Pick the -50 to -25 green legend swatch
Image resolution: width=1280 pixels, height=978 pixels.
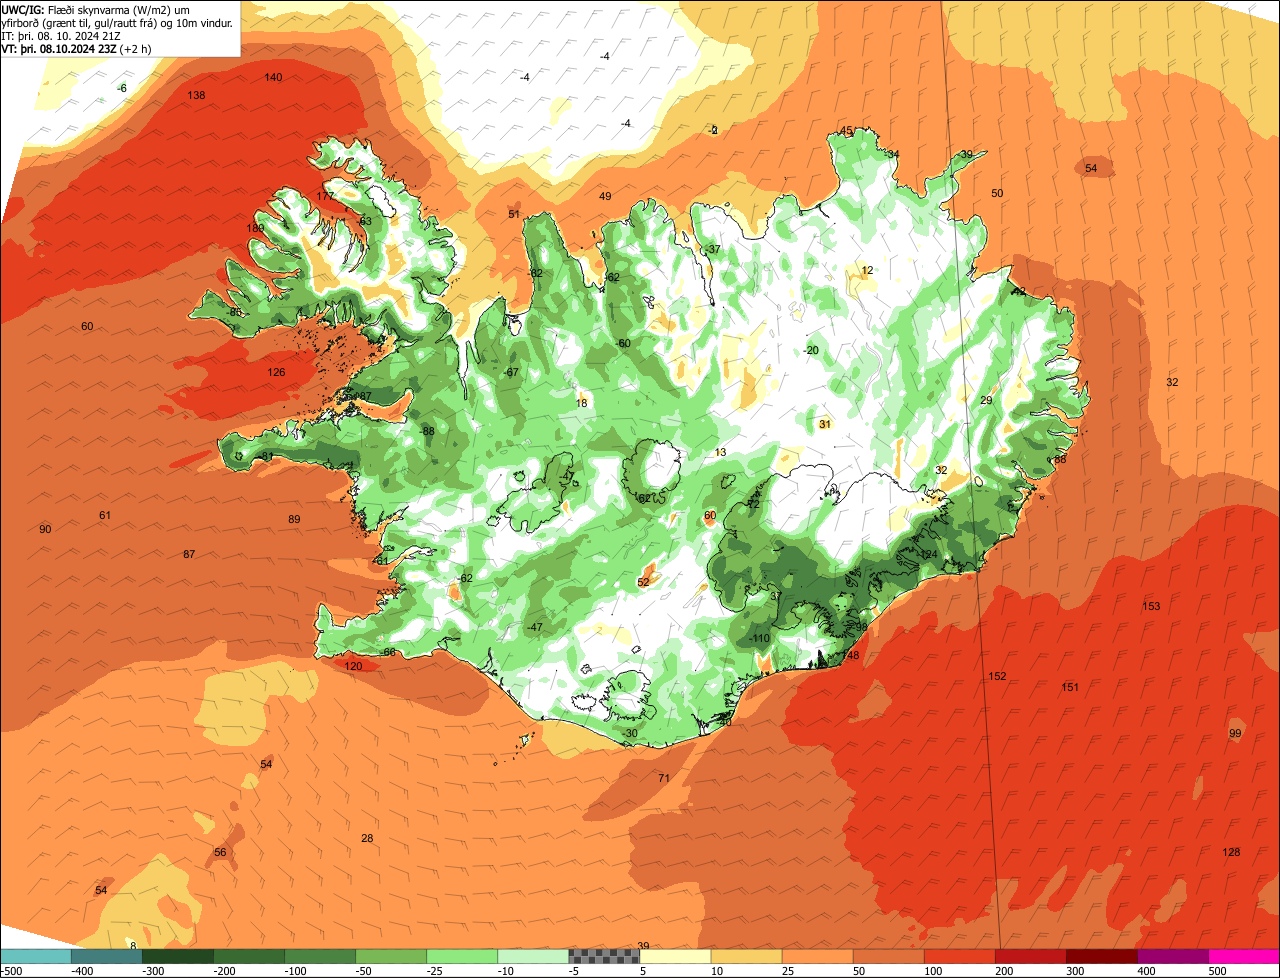[x=390, y=956]
